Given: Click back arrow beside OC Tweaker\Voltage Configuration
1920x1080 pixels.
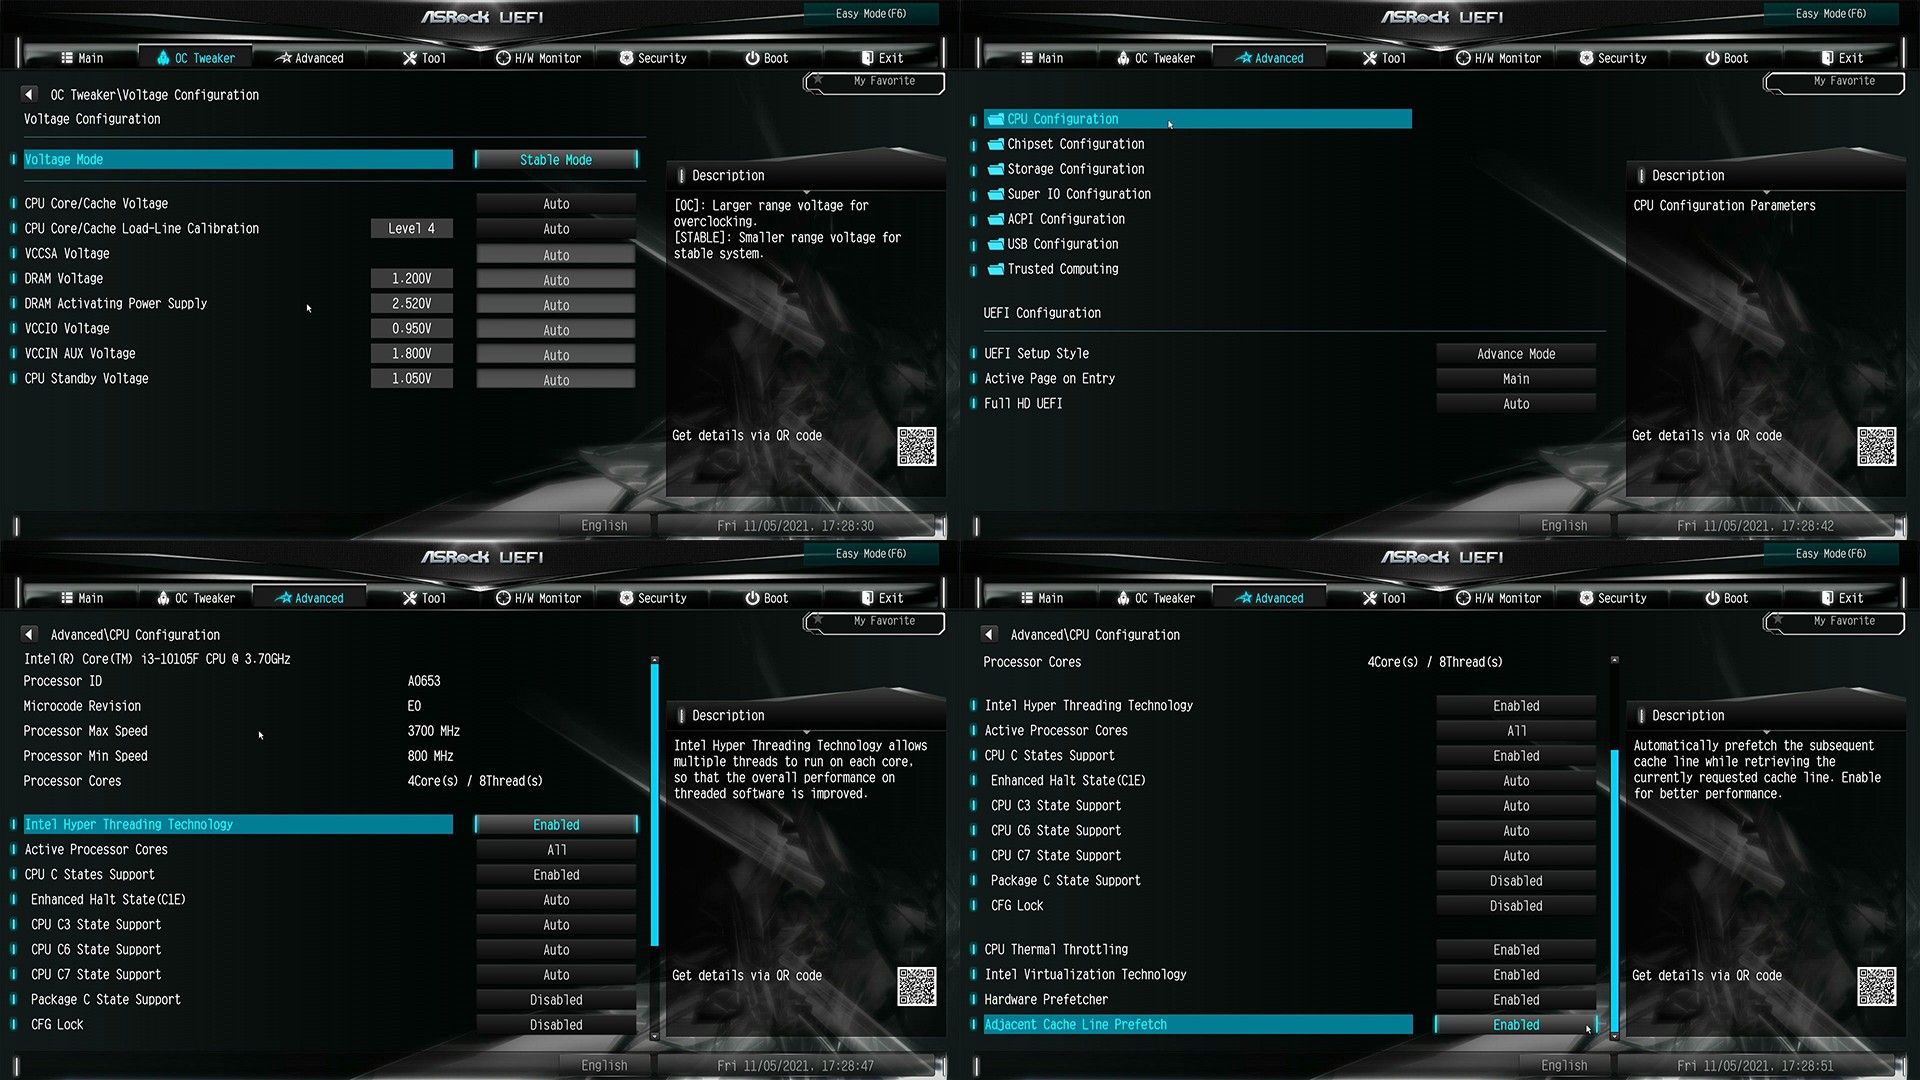Looking at the screenshot, I should pos(29,94).
